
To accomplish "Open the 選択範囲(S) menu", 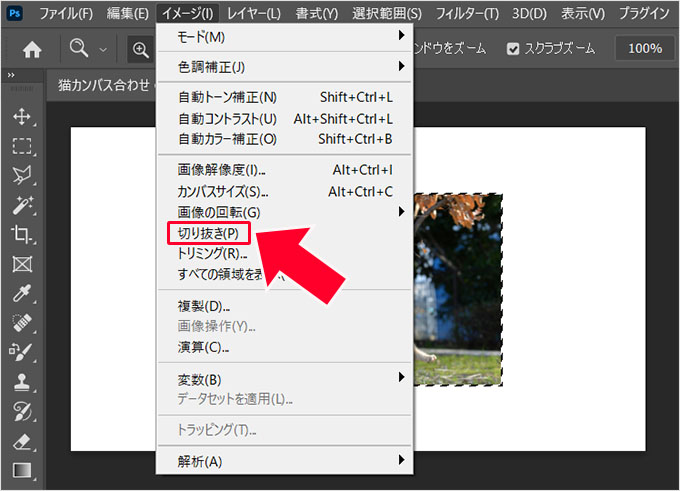I will pyautogui.click(x=387, y=14).
